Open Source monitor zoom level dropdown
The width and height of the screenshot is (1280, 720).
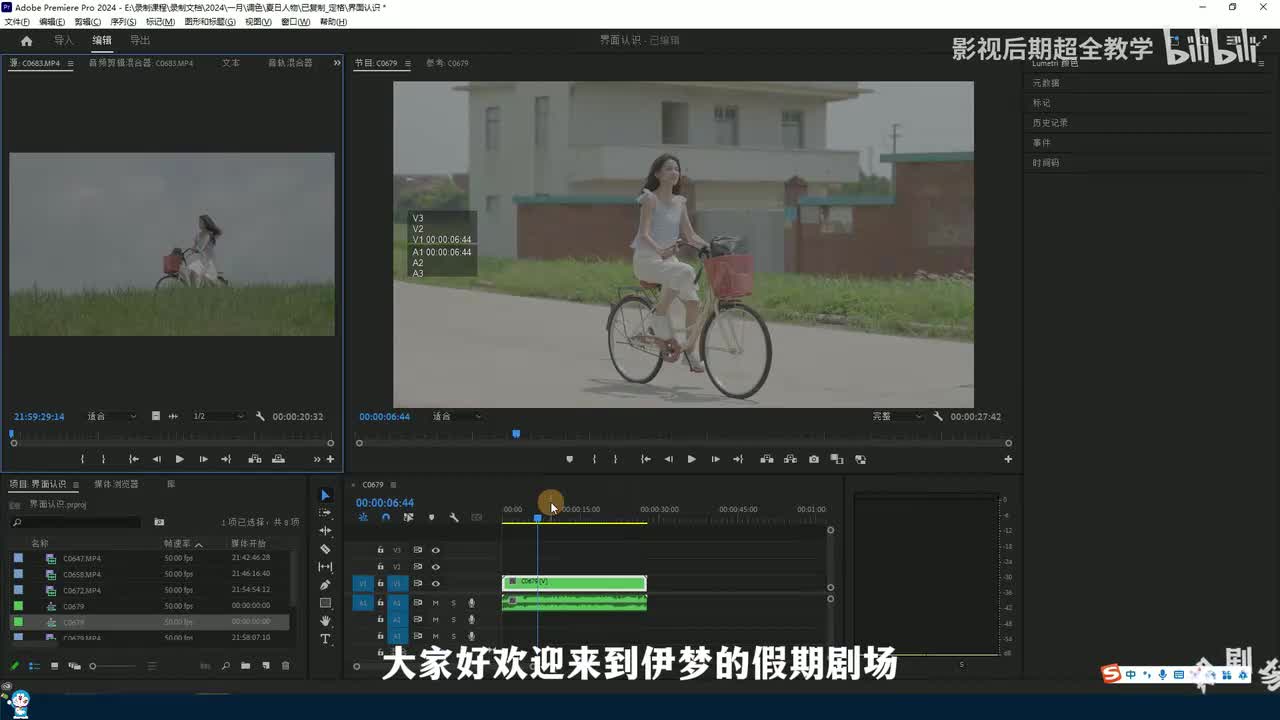[x=111, y=416]
